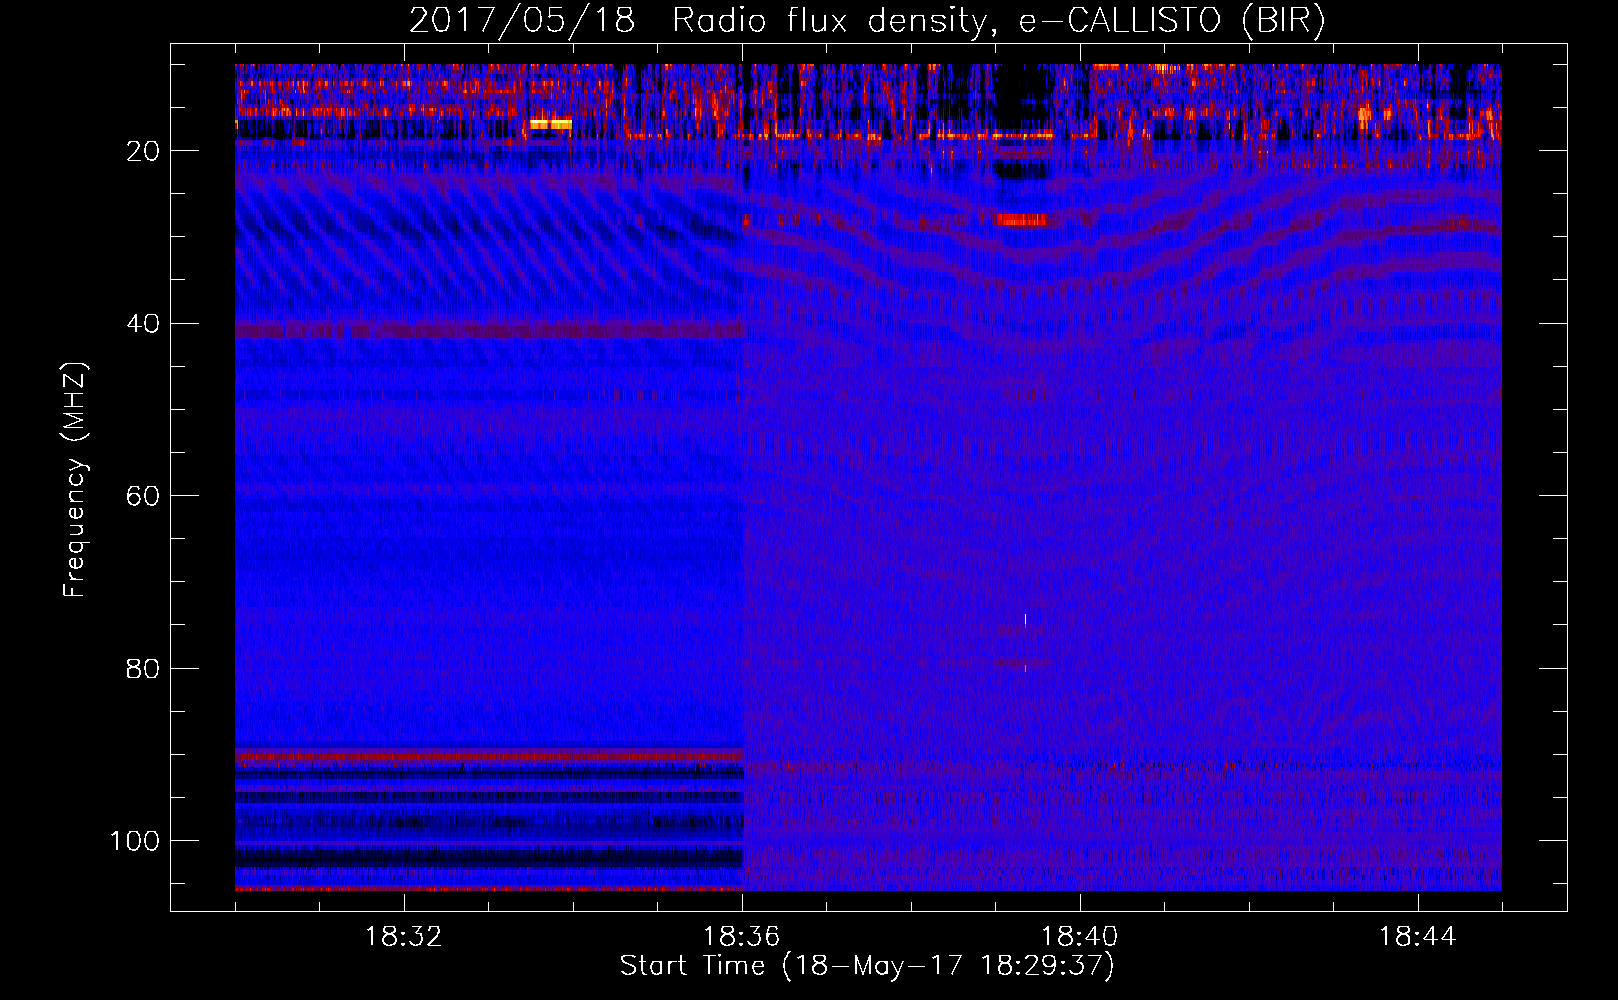The image size is (1618, 1000).
Task: Click the 40 frequency tick label
Action: pos(143,324)
